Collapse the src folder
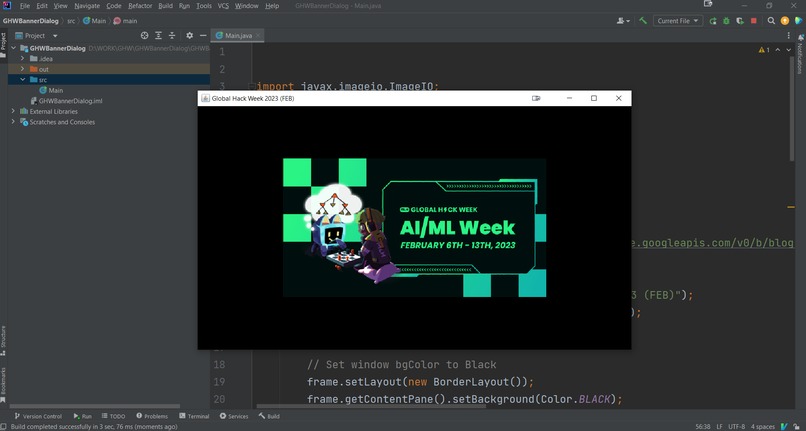Screen dimensions: 806x431 pyautogui.click(x=23, y=80)
